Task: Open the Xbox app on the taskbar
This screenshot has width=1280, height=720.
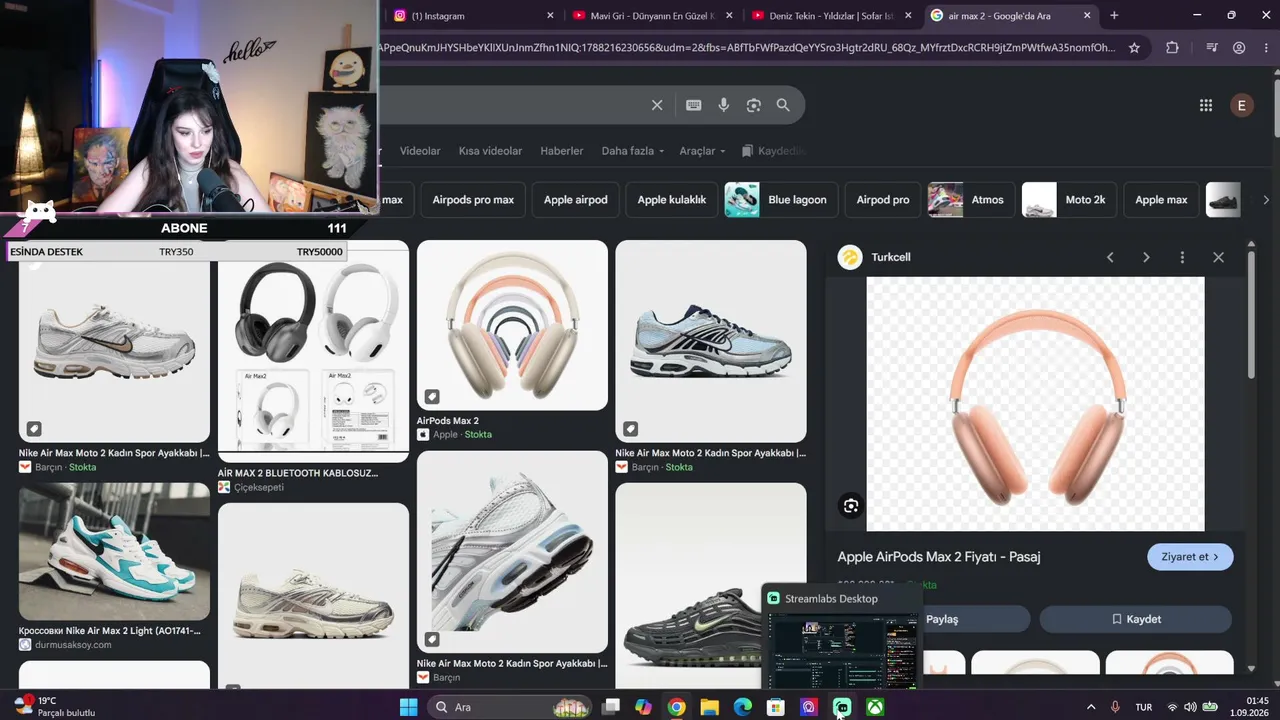Action: 875,707
